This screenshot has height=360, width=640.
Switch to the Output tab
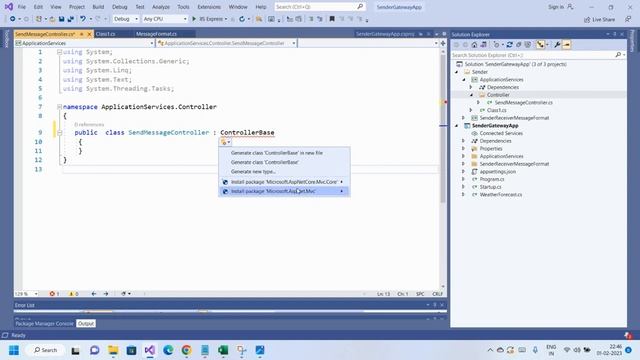[86, 324]
